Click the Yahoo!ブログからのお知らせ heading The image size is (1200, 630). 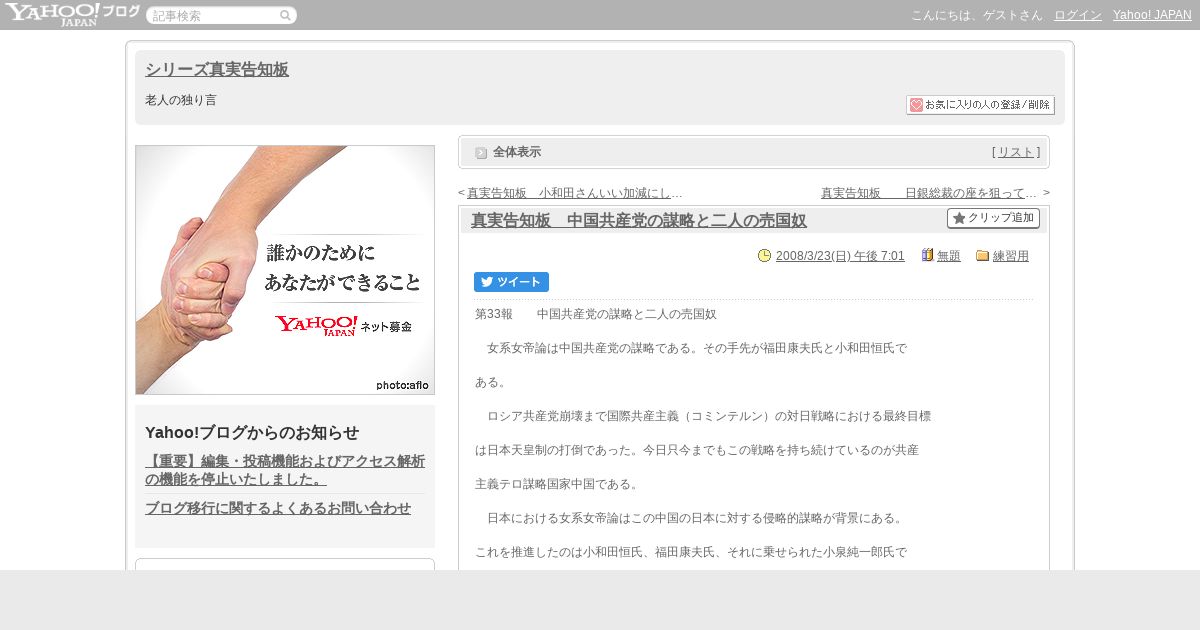pyautogui.click(x=252, y=433)
